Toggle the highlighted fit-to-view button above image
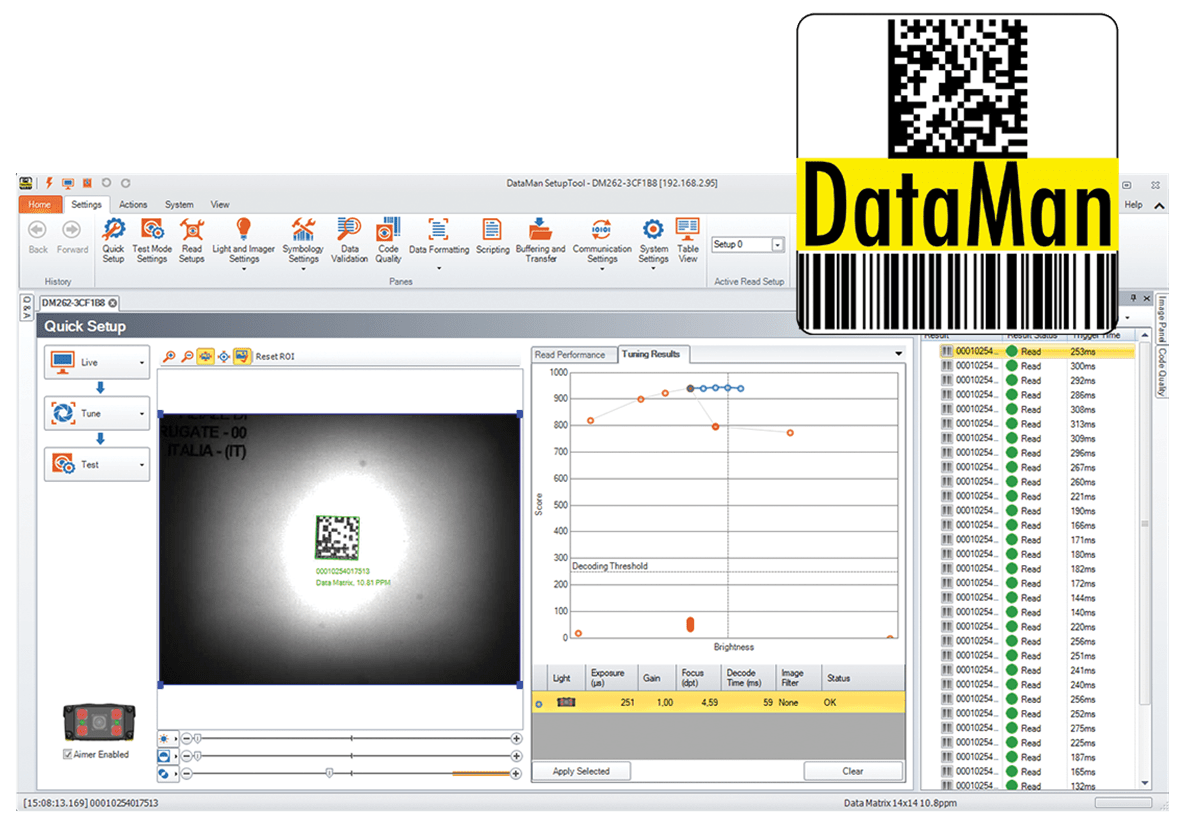Viewport: 1180px width, 837px height. (205, 356)
